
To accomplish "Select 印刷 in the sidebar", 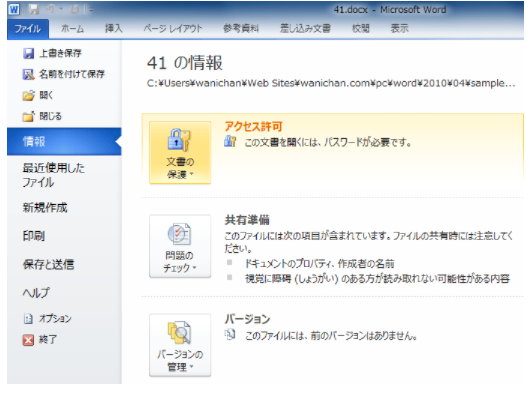I will 34,236.
